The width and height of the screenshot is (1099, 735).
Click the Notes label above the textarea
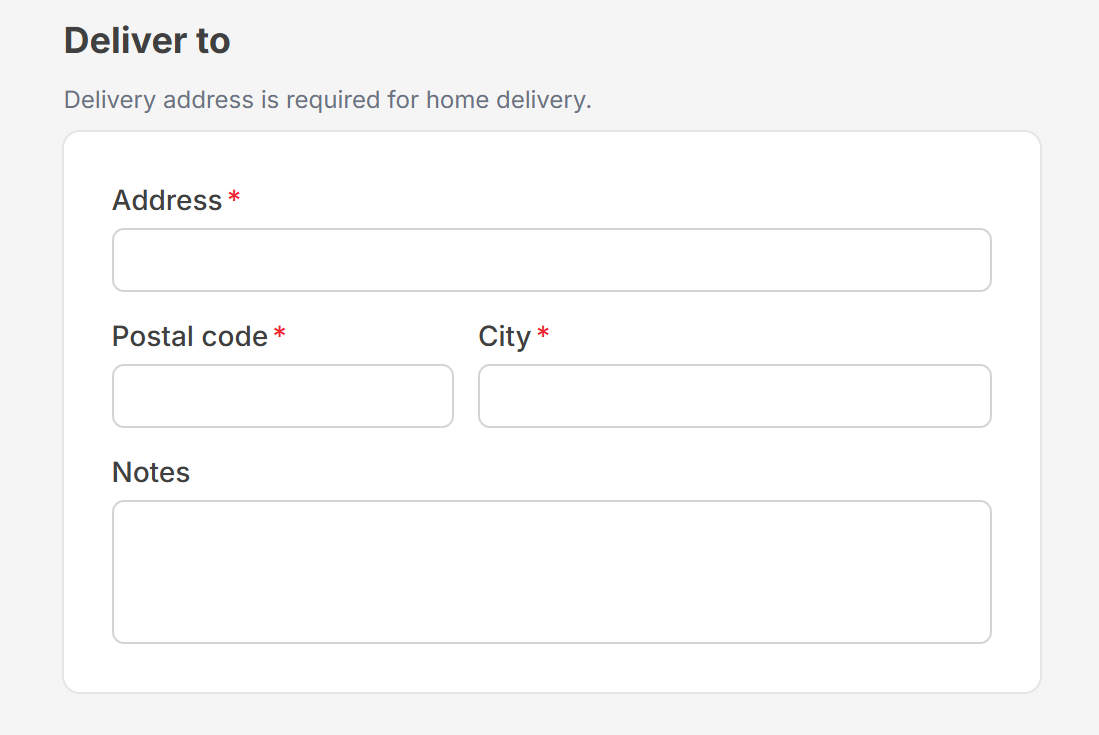(151, 473)
